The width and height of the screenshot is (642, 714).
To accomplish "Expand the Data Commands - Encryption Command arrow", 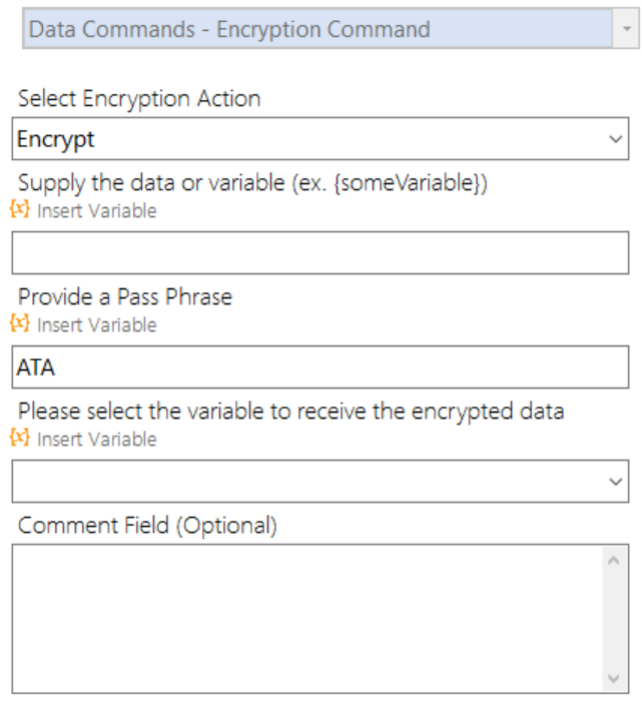I will pos(626,29).
